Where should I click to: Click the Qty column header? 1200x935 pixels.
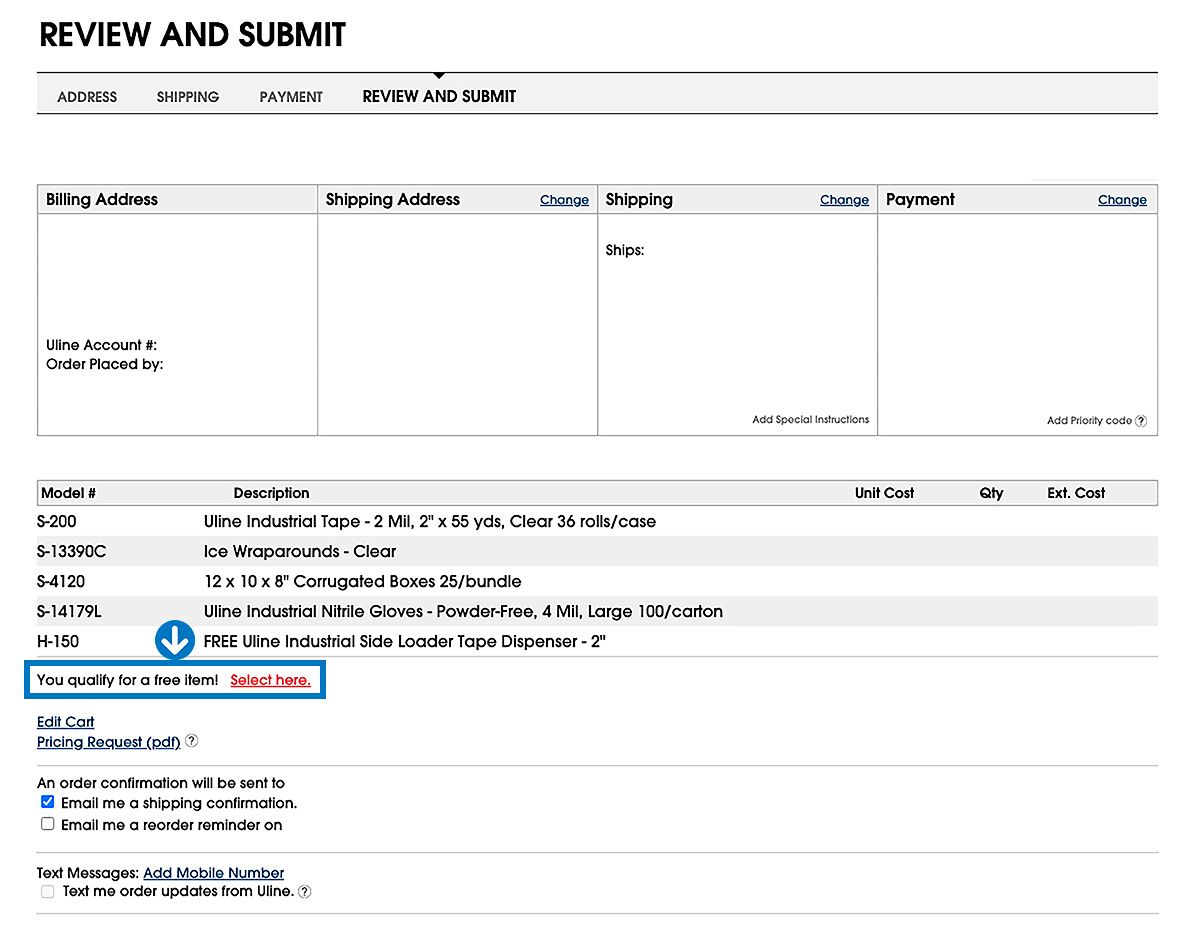click(991, 493)
